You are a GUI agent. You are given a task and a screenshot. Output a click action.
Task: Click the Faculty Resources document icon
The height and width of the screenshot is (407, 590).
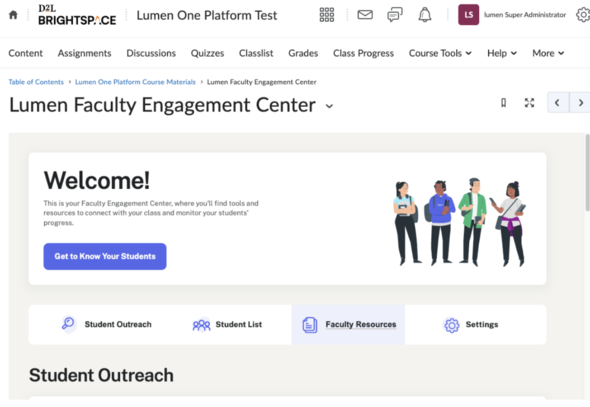[310, 325]
